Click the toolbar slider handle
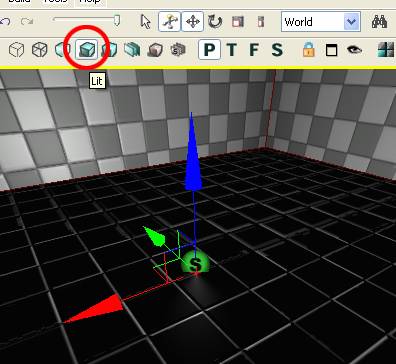This screenshot has width=396, height=364. [x=117, y=21]
